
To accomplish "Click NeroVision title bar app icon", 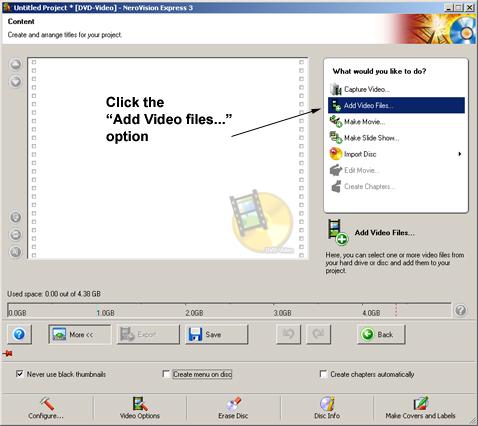I will [7, 7].
